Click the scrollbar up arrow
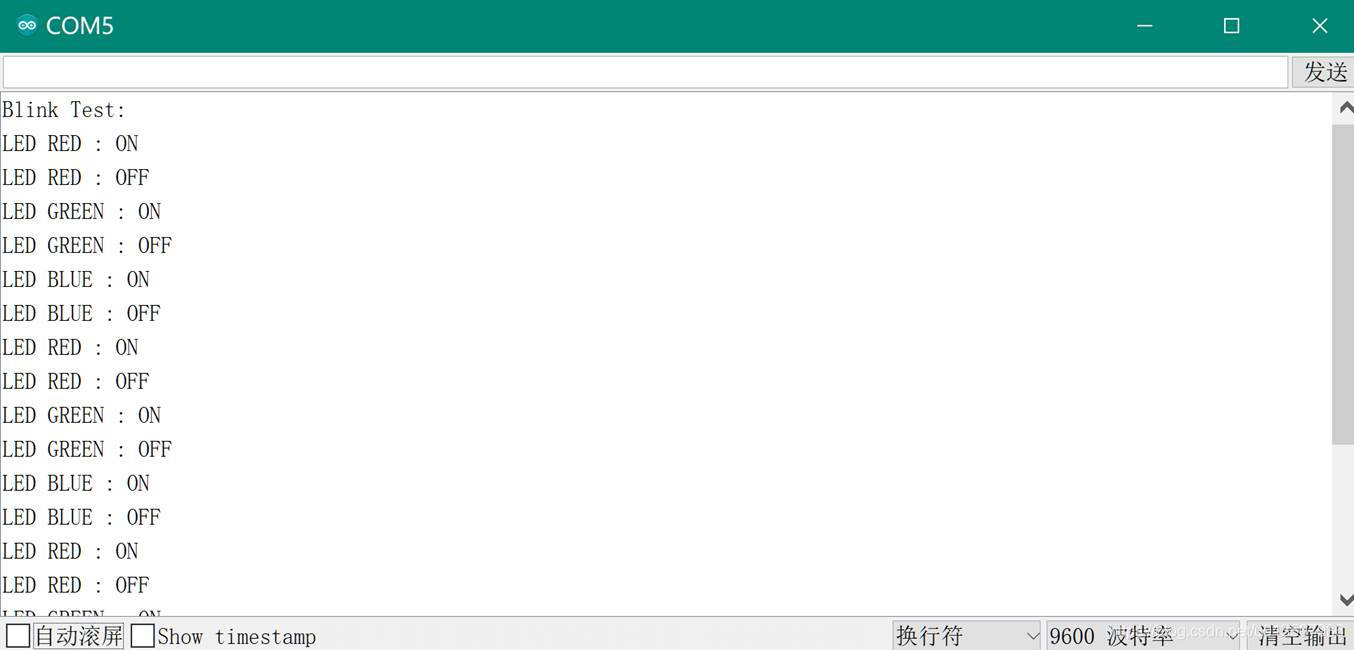 click(x=1344, y=107)
